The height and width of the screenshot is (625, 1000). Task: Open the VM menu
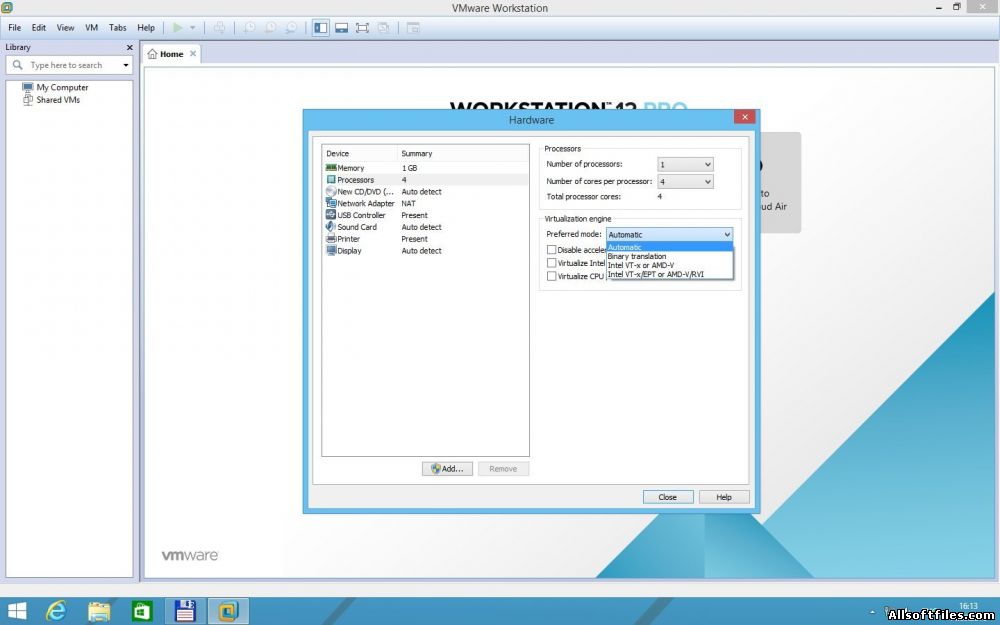[91, 28]
